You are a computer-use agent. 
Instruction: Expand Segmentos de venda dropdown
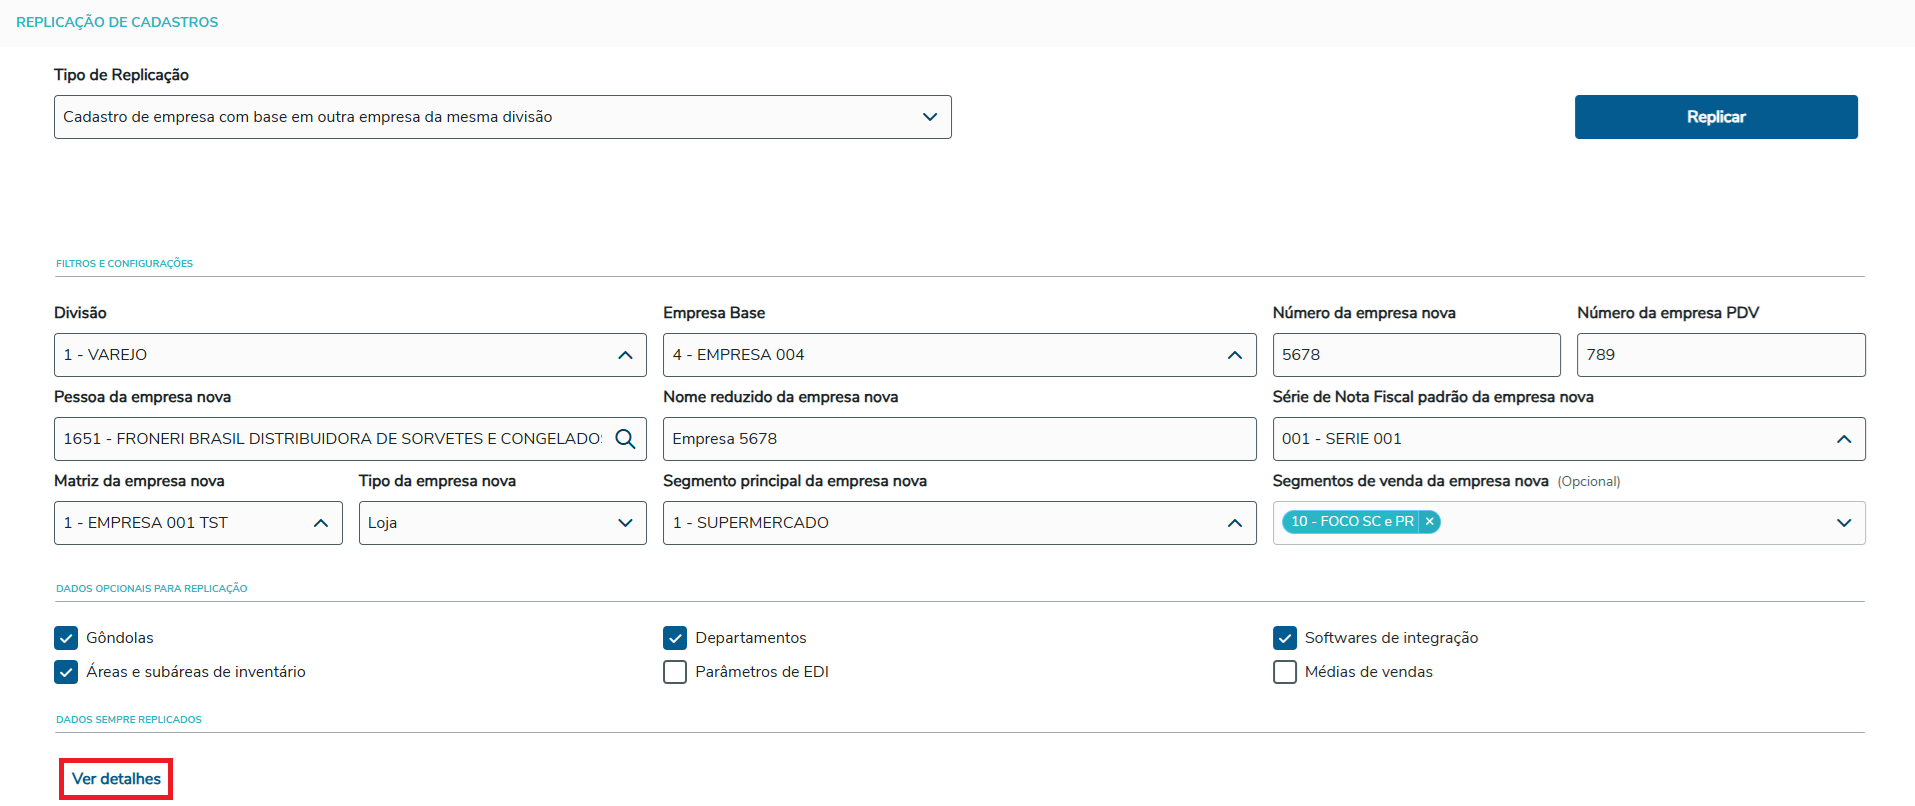point(1843,523)
